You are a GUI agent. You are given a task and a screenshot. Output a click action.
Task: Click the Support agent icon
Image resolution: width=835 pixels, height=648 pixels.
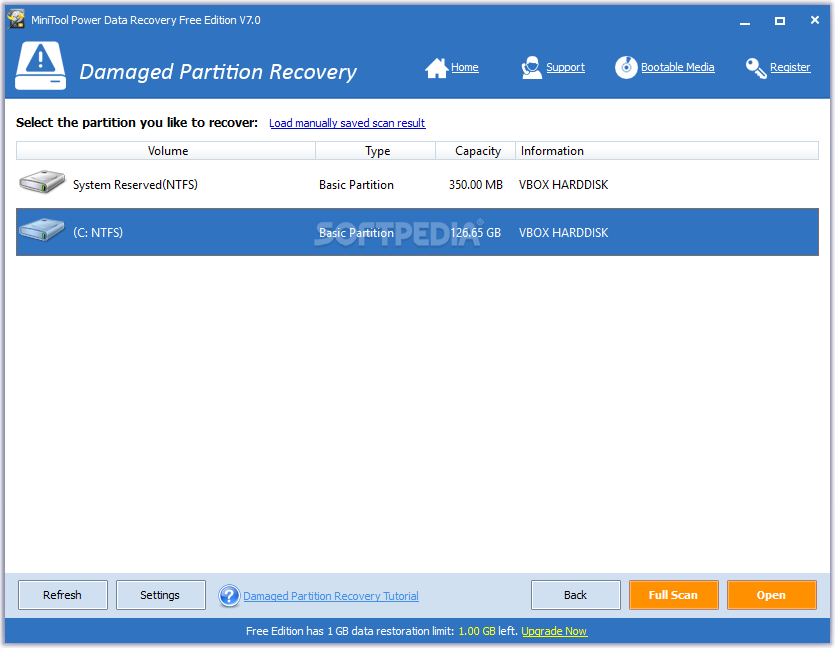(531, 68)
